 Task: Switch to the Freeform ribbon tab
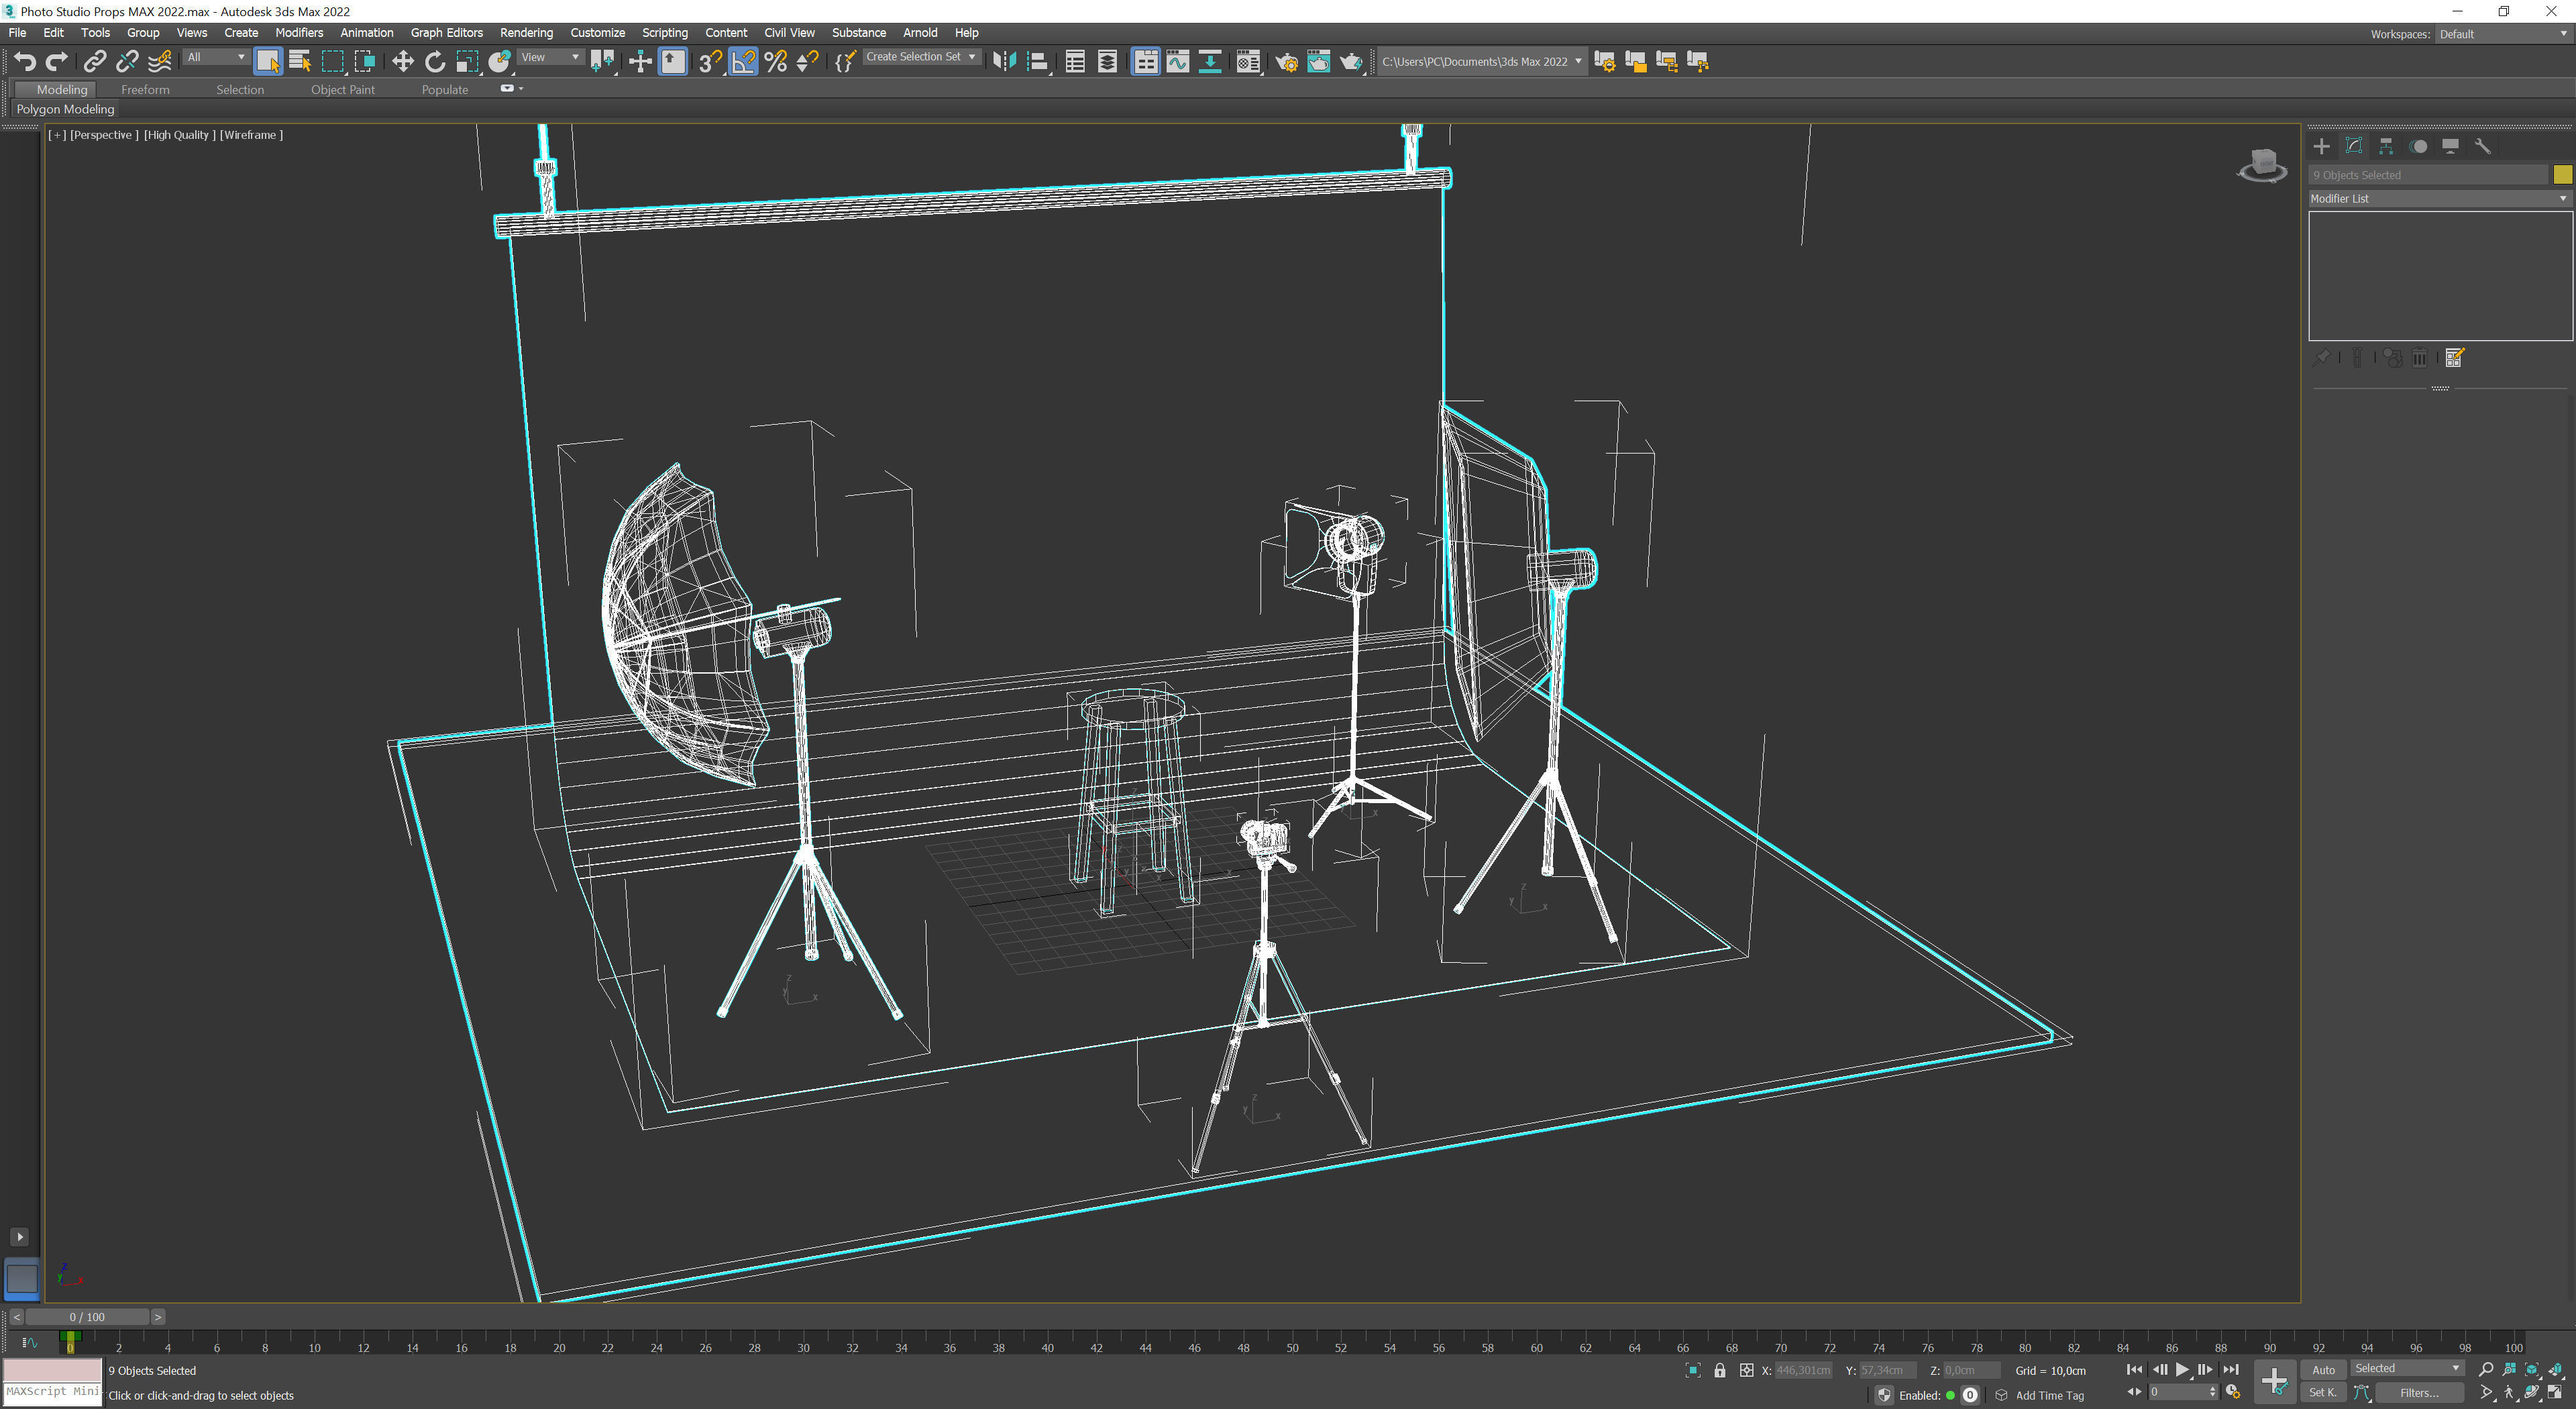click(x=145, y=90)
